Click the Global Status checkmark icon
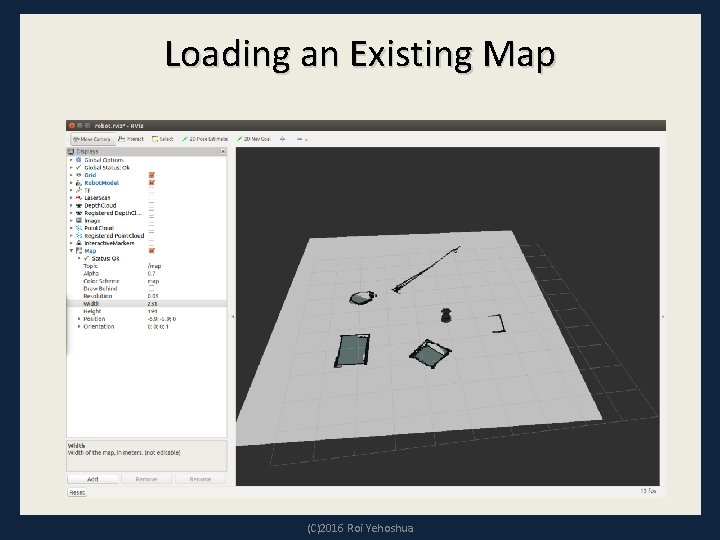Image resolution: width=720 pixels, height=540 pixels. (79, 168)
